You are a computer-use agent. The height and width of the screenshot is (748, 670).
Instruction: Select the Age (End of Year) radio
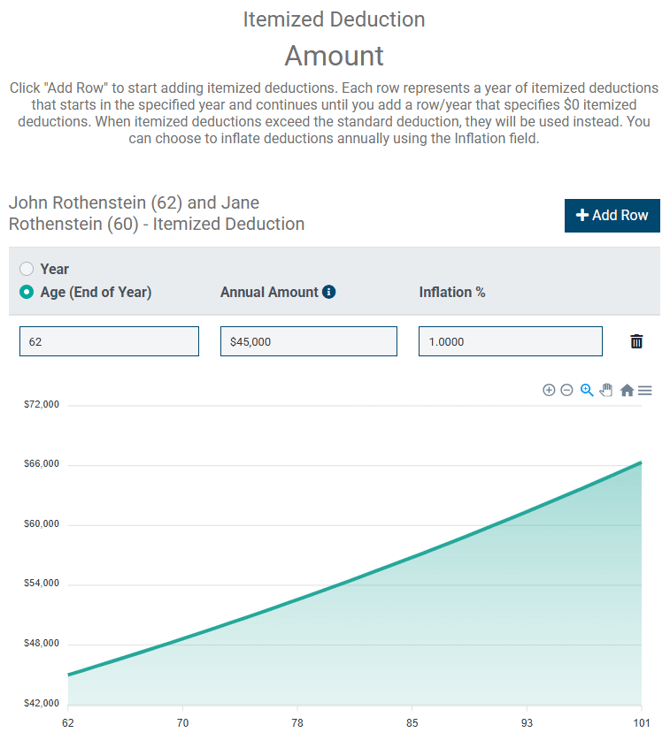(x=27, y=292)
